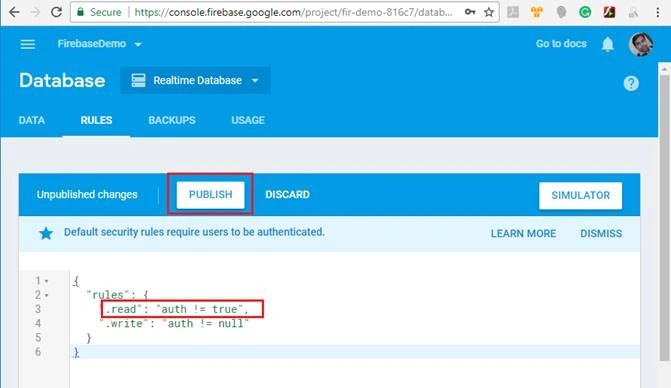Click the blue star icon in banner
Image resolution: width=671 pixels, height=388 pixels.
point(46,233)
